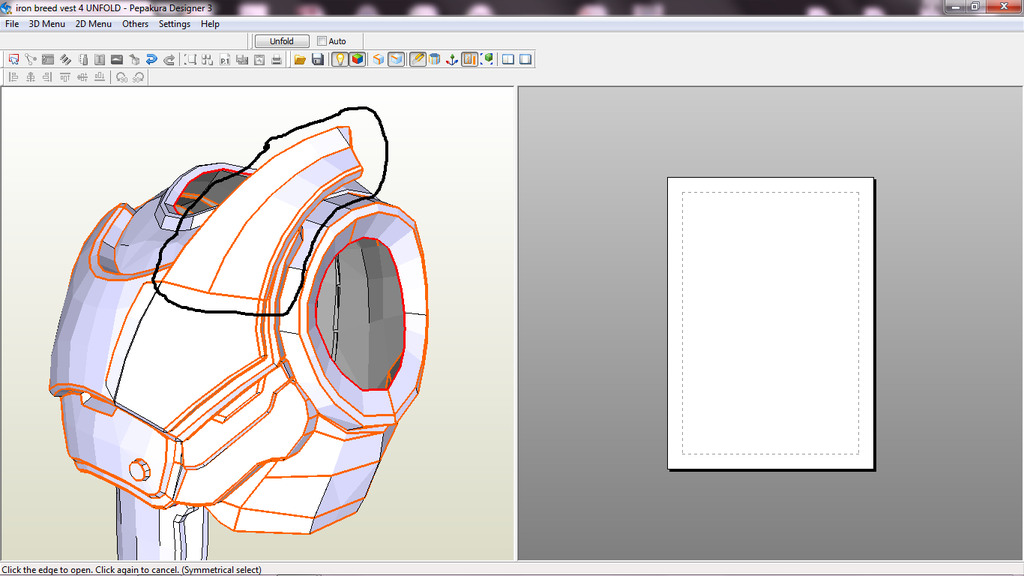The height and width of the screenshot is (576, 1024).
Task: Activate the Input Text tool icon
Action: pyautogui.click(x=100, y=59)
